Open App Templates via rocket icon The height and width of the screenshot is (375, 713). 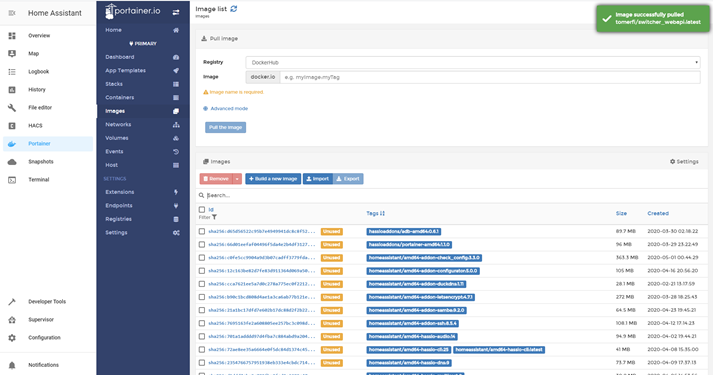pyautogui.click(x=176, y=70)
